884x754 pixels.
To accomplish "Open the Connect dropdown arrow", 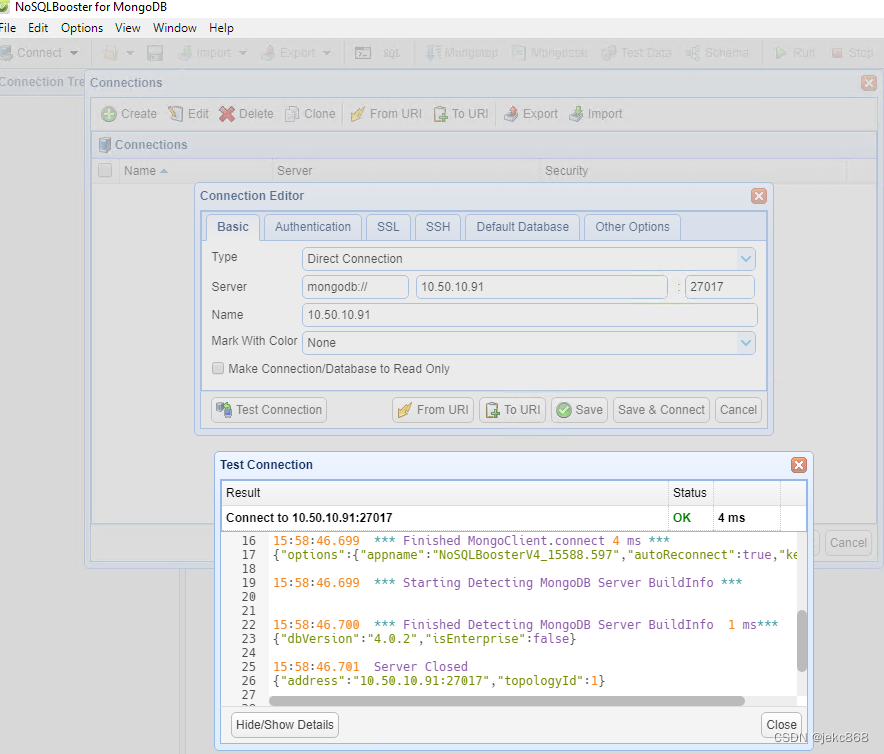I will click(x=74, y=53).
